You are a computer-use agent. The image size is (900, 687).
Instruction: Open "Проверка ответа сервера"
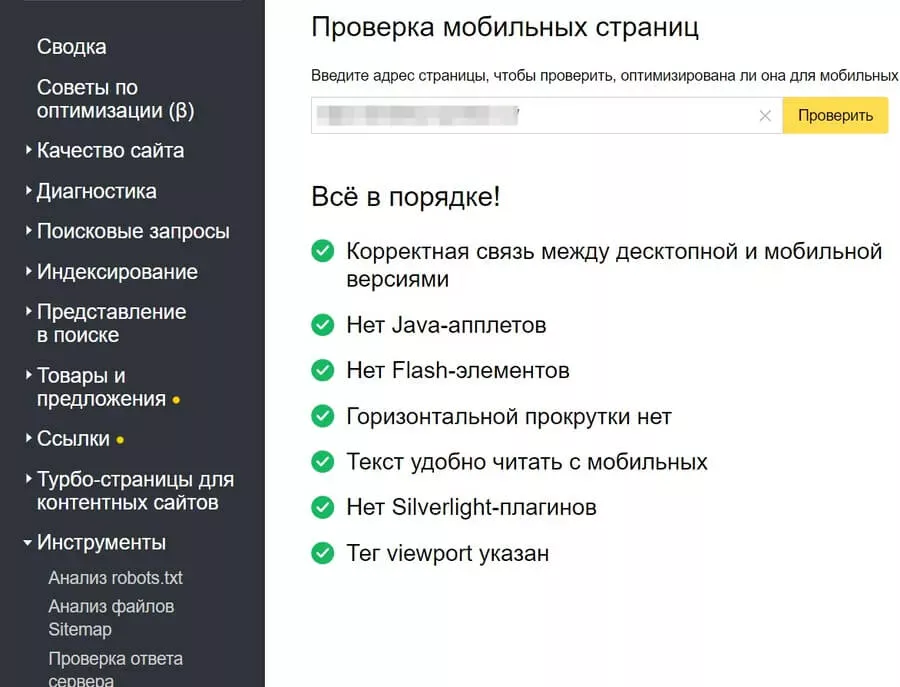coord(115,658)
